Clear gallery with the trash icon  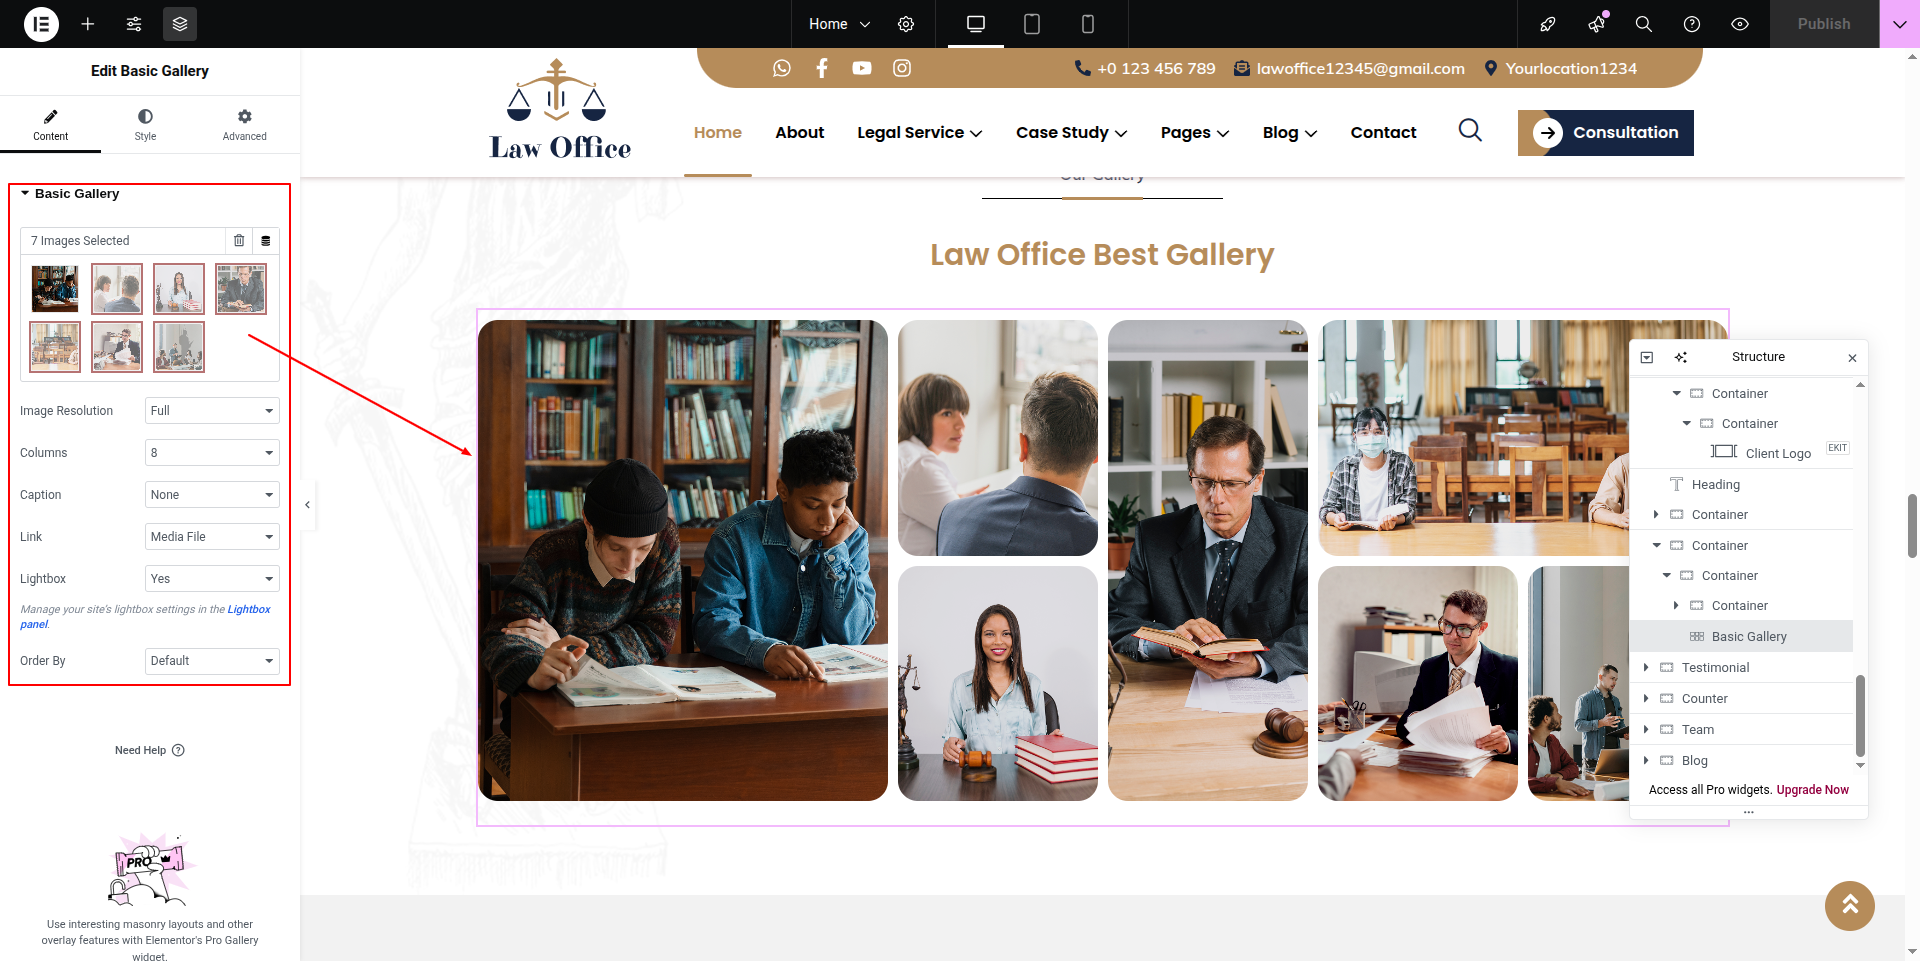coord(239,241)
